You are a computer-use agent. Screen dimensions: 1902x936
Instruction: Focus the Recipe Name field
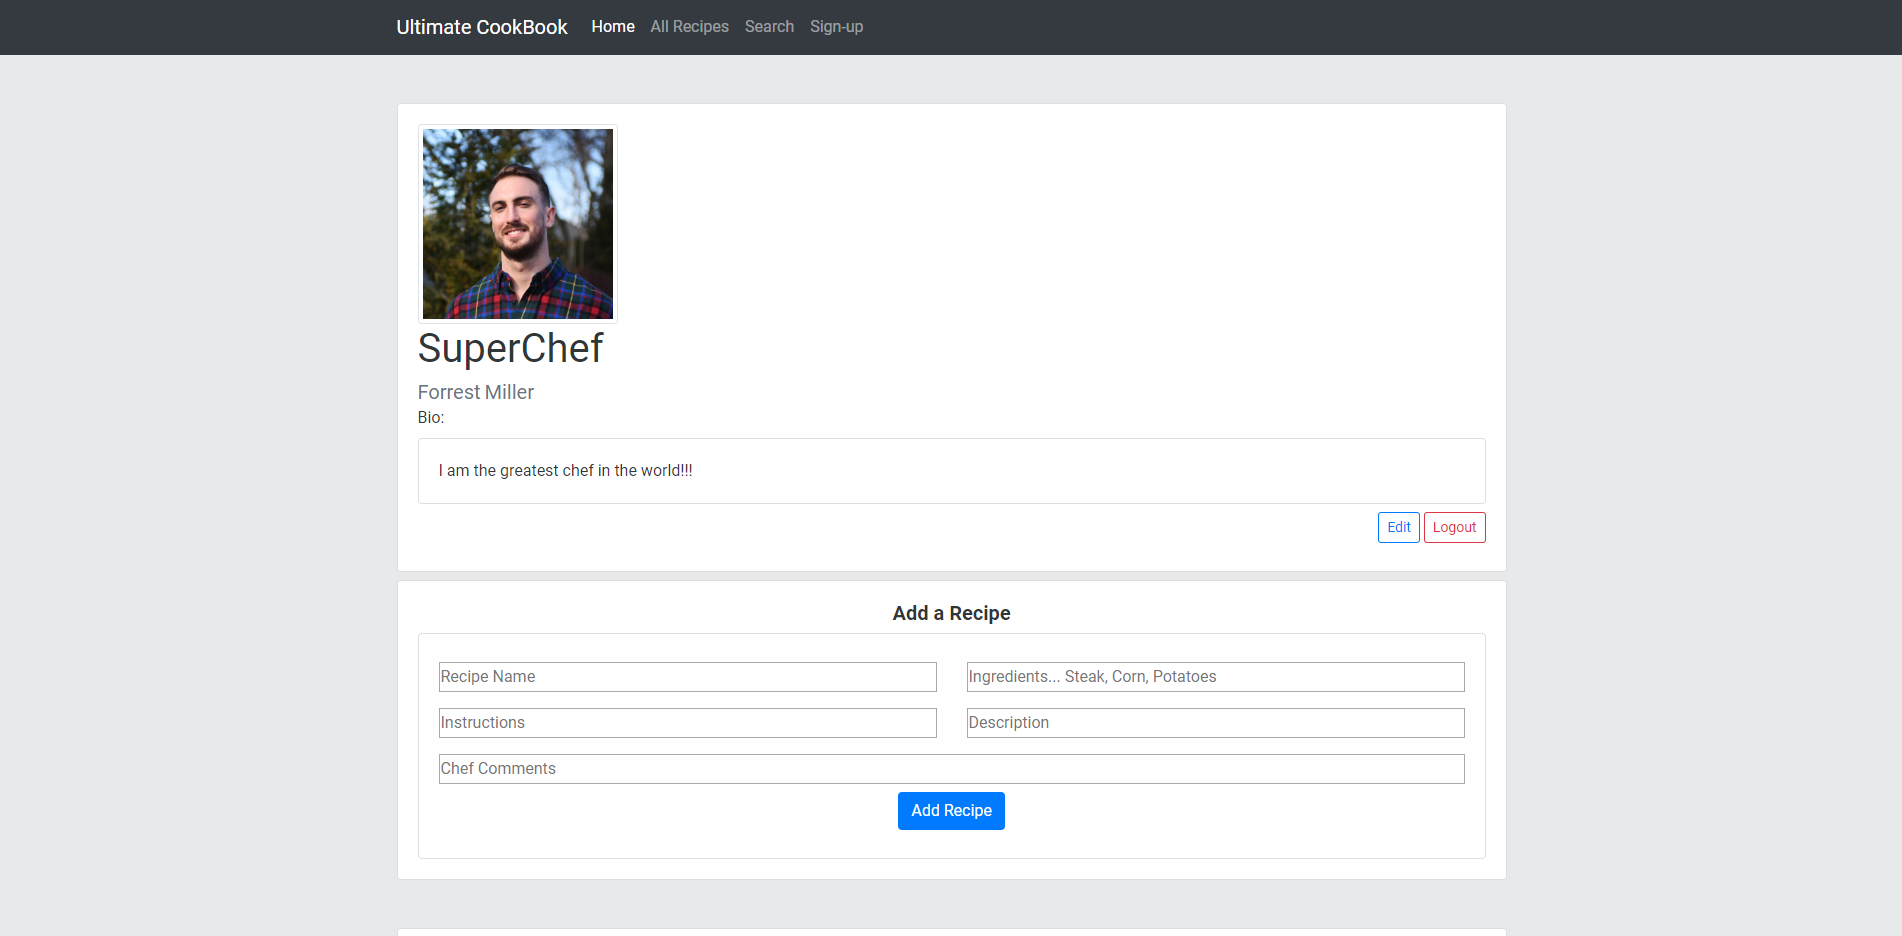[x=688, y=677]
